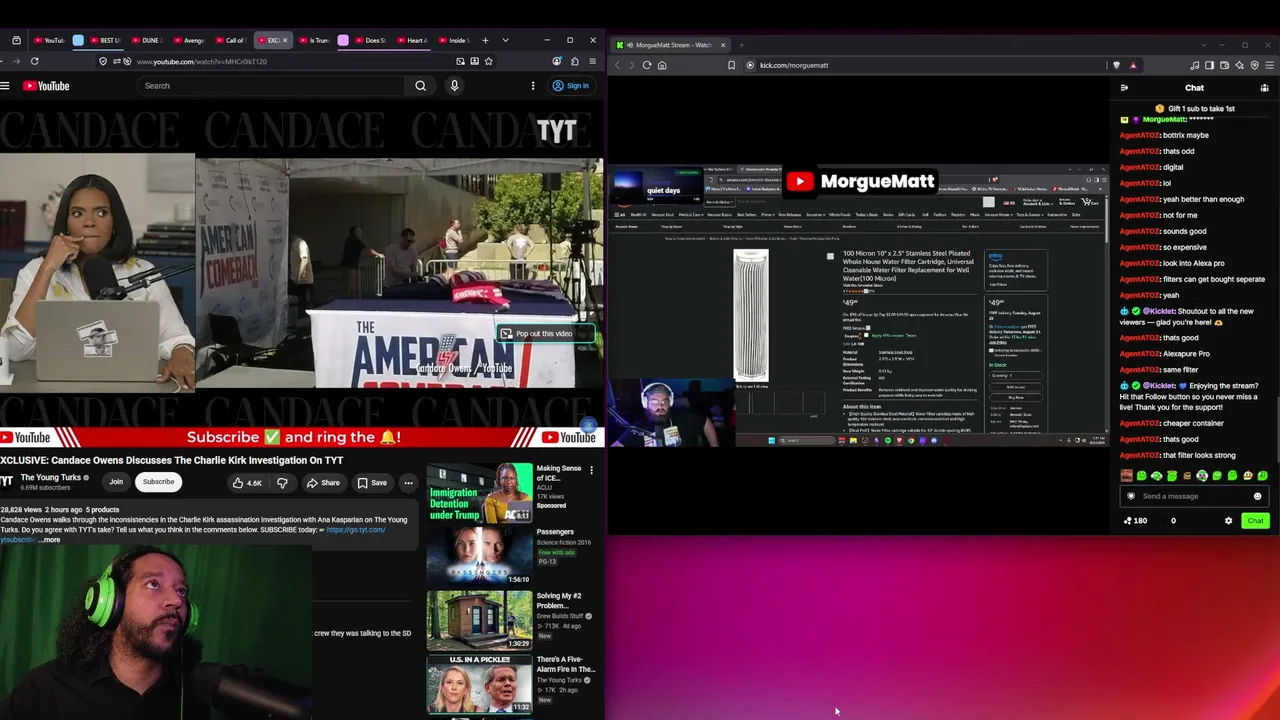This screenshot has width=1280, height=720.
Task: Open the Brave Wallet icon
Action: click(1224, 65)
